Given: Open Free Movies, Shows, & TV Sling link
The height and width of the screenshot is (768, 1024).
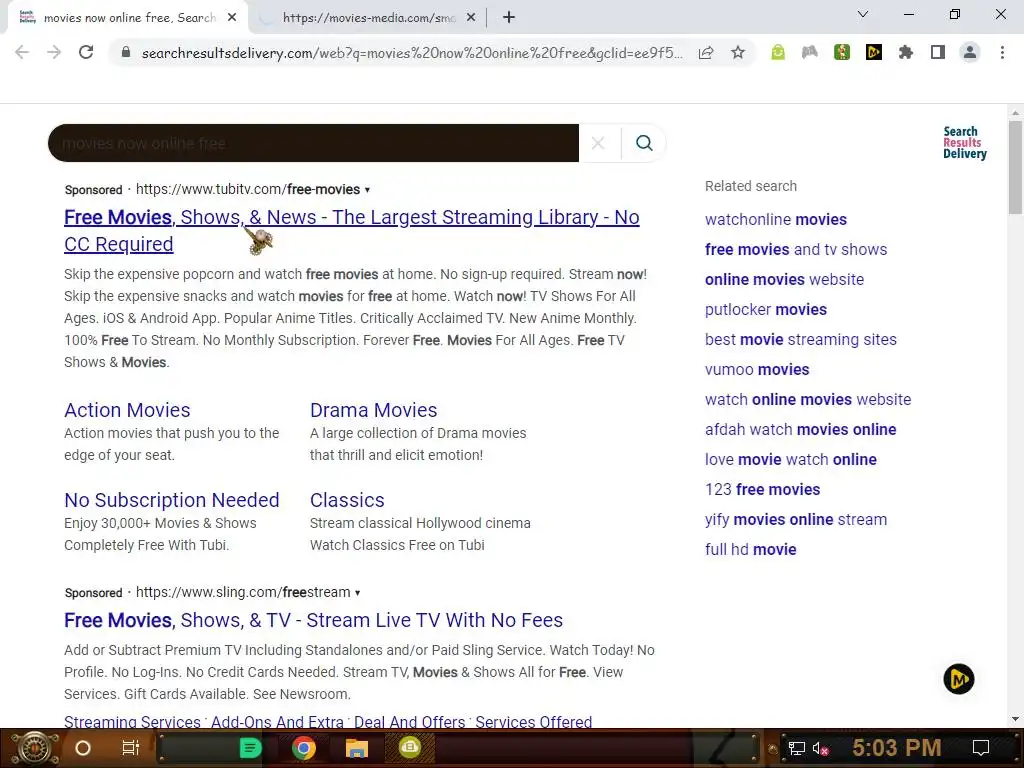Looking at the screenshot, I should pos(313,620).
